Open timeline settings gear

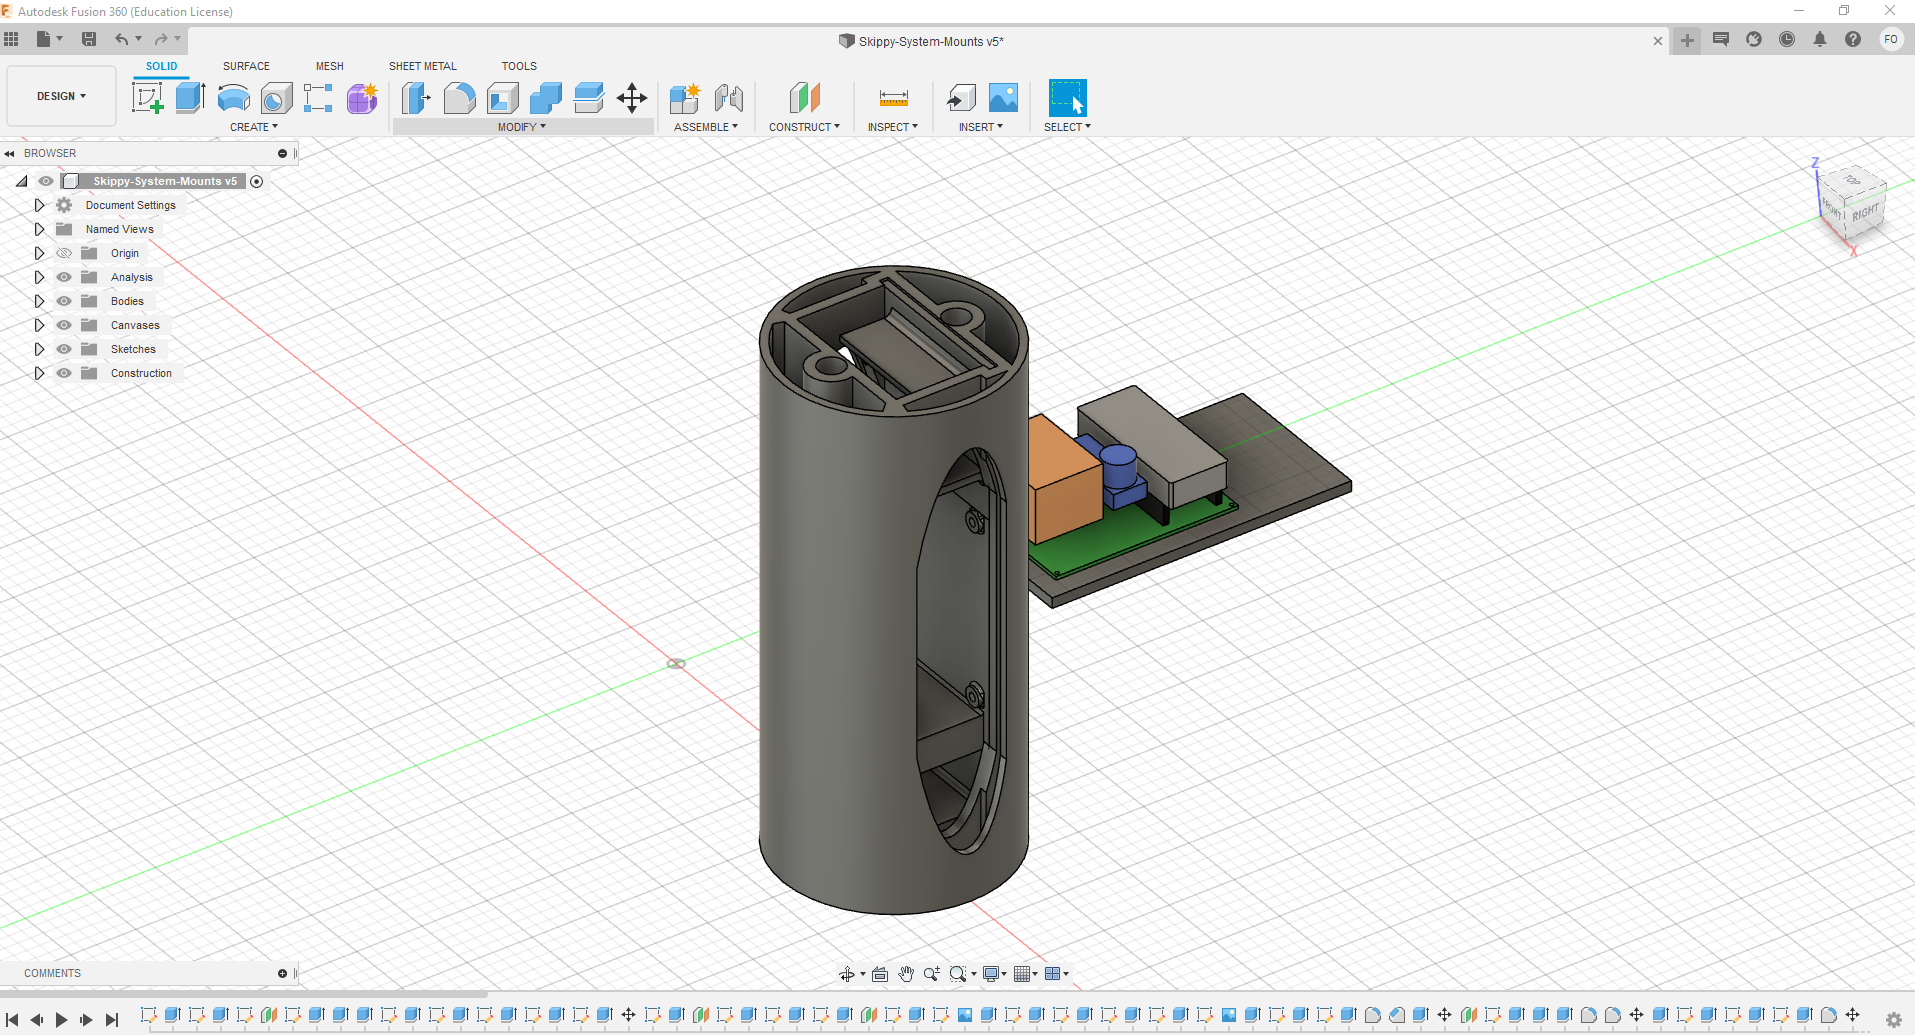pyautogui.click(x=1894, y=1020)
